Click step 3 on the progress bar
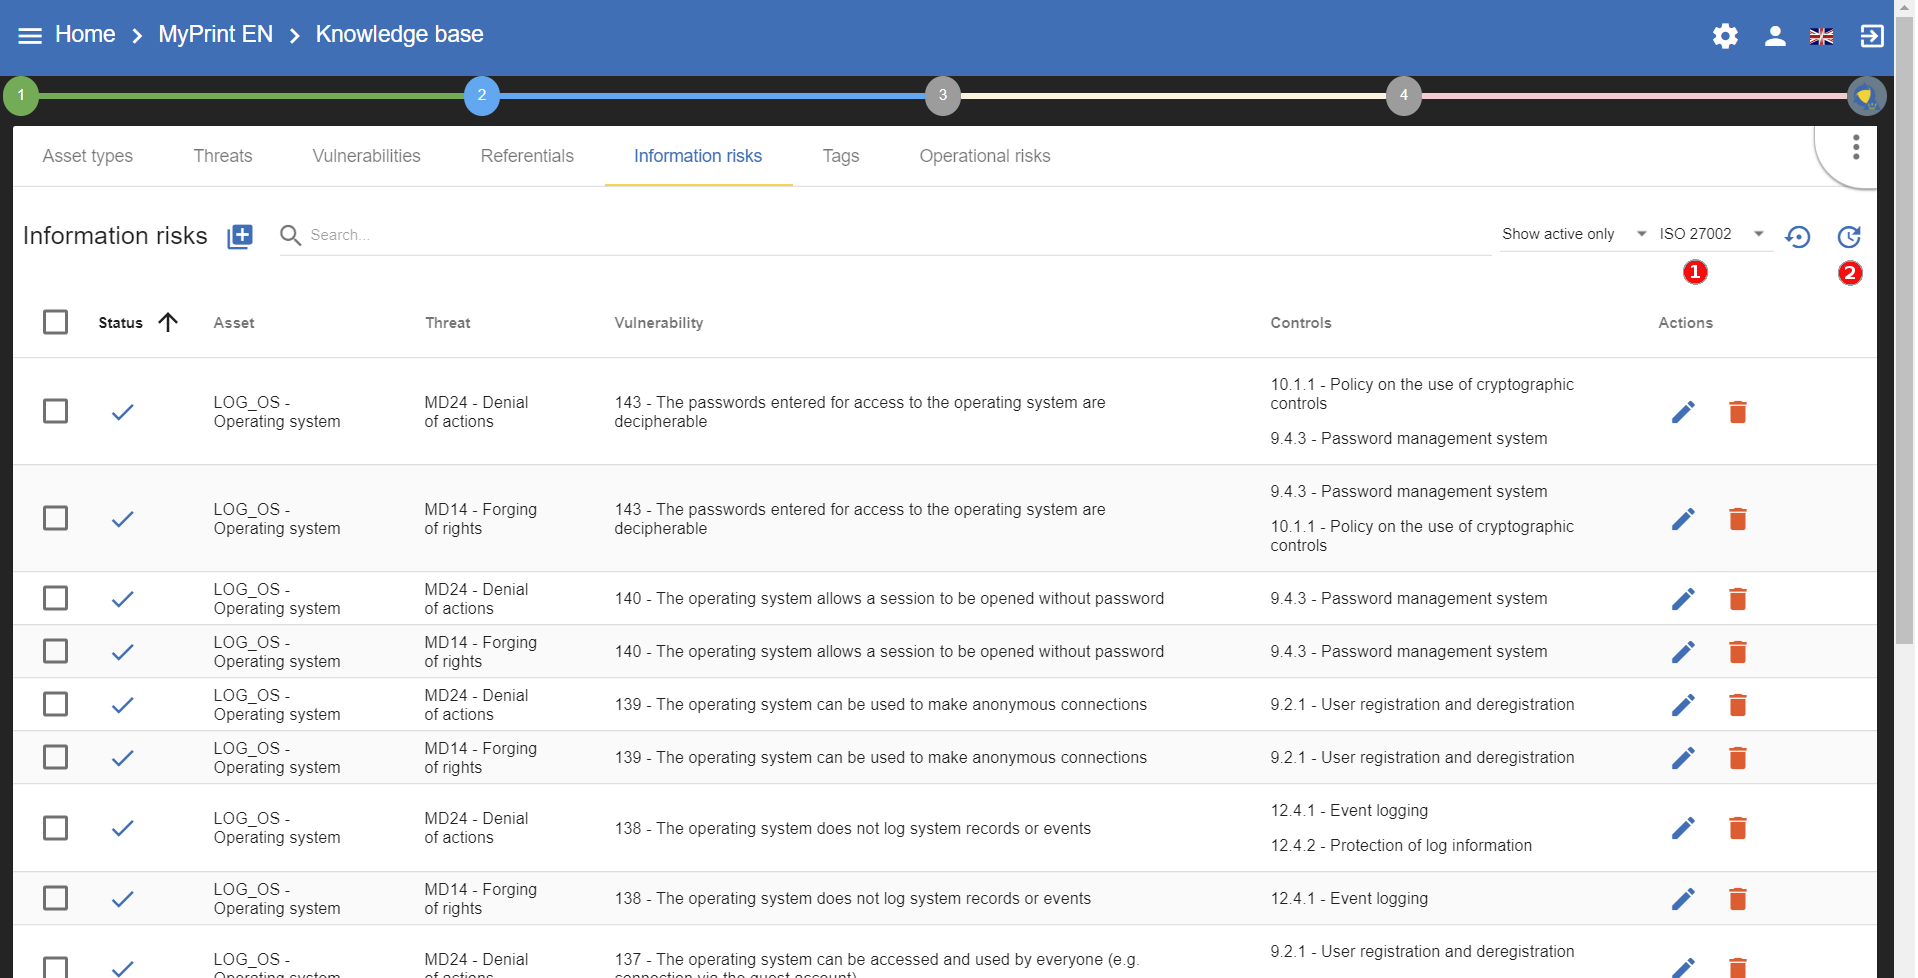 [942, 96]
